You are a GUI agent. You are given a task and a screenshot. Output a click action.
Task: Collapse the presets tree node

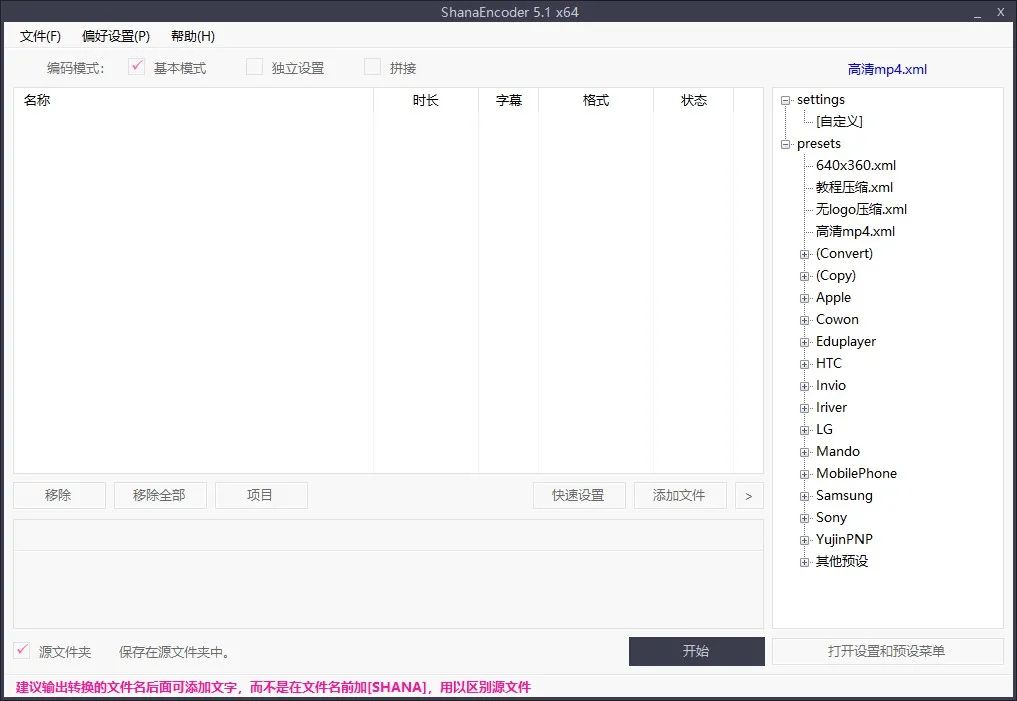pyautogui.click(x=786, y=143)
